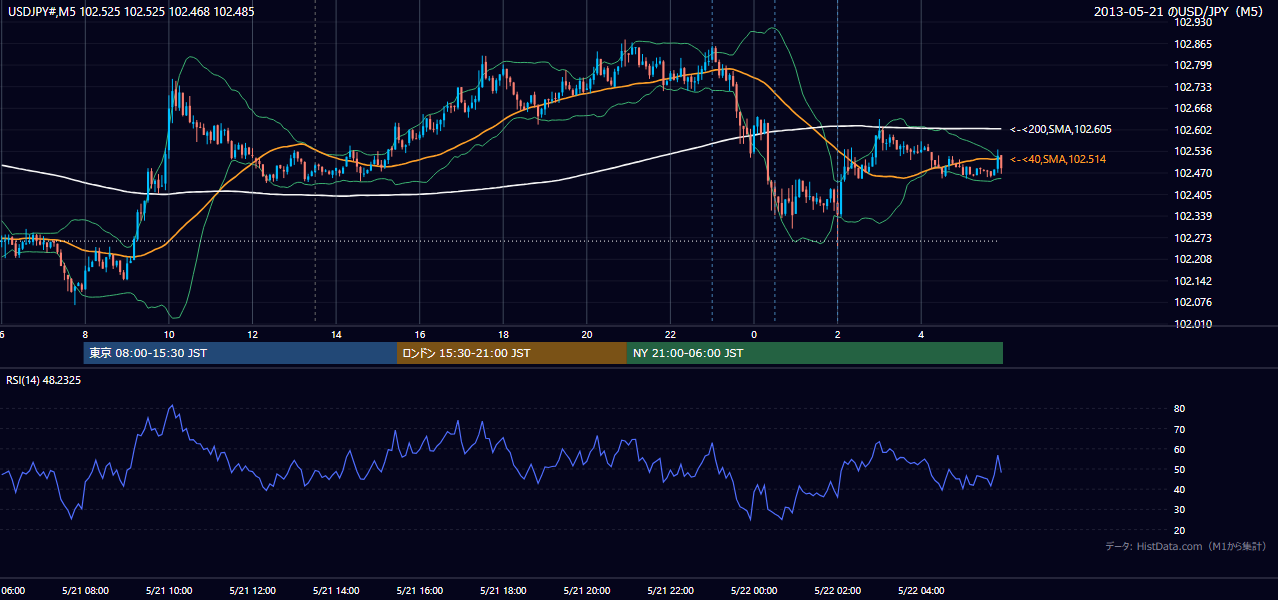The height and width of the screenshot is (600, 1278).
Task: Click the 5/22 04:00 time label
Action: point(922,590)
